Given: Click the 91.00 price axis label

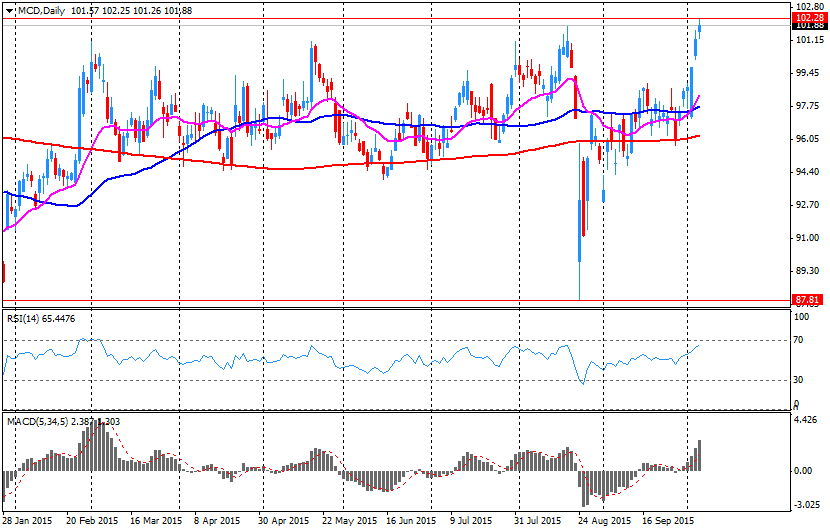Looking at the screenshot, I should [x=808, y=238].
